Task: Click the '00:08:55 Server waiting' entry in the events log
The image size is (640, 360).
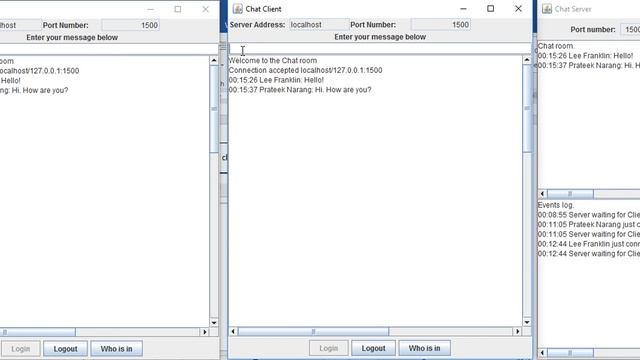Action: pos(589,215)
